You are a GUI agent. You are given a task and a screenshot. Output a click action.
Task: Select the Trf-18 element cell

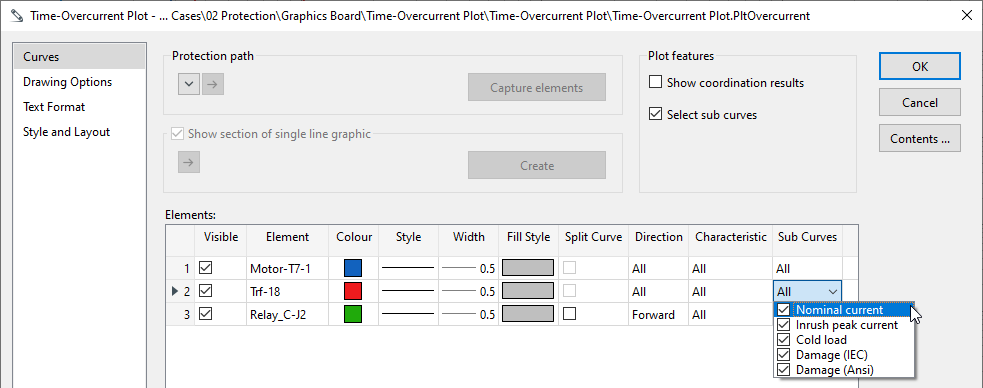coord(288,291)
